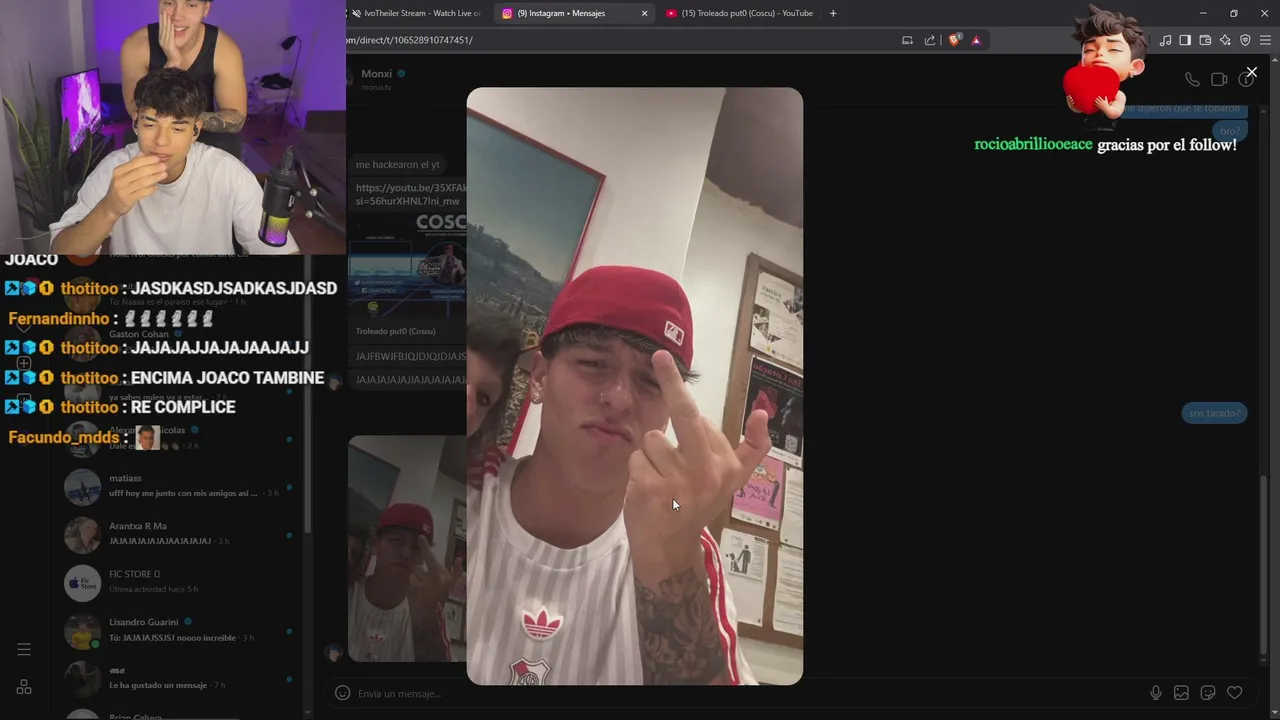
Task: Open the four-squares Meta apps icon
Action: pyautogui.click(x=24, y=687)
